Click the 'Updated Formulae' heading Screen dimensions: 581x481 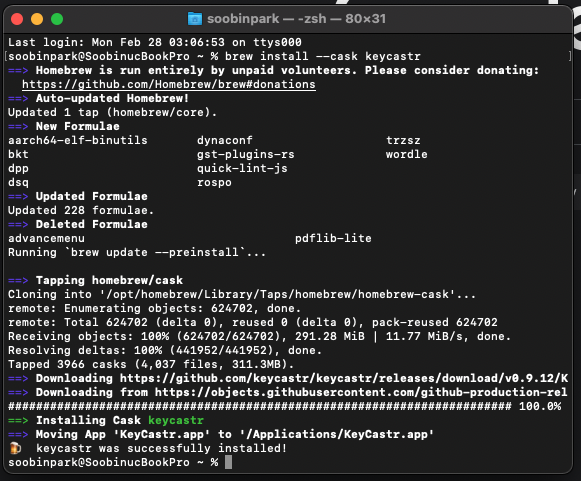[x=92, y=197]
